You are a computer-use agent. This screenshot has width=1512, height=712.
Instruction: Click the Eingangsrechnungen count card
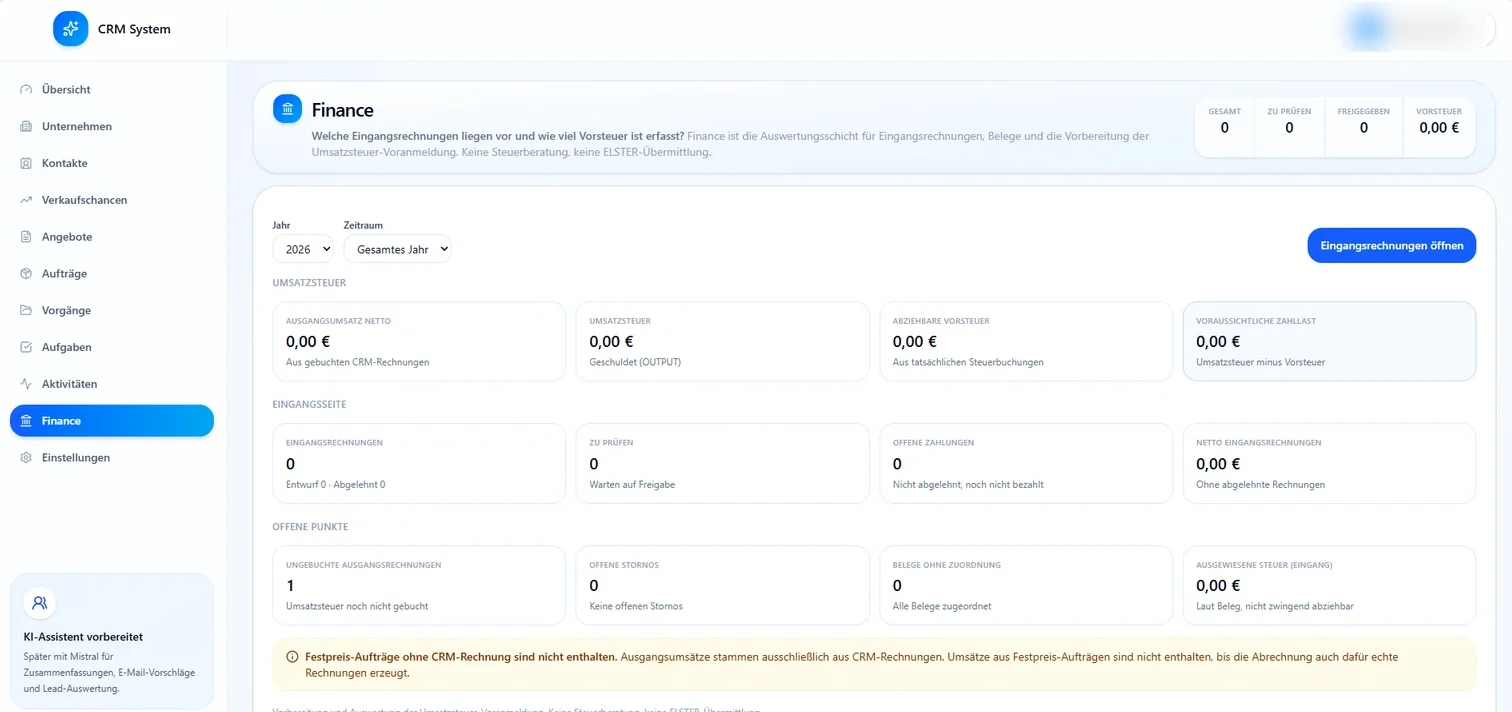pyautogui.click(x=419, y=463)
